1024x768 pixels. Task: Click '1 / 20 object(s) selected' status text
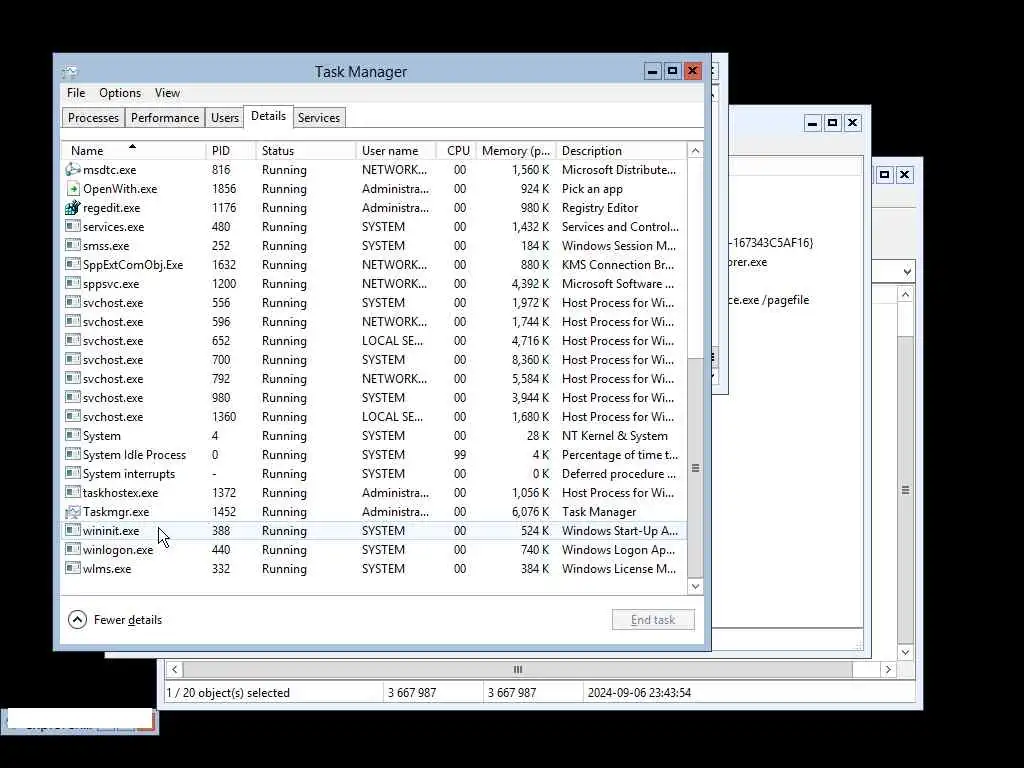pos(228,692)
